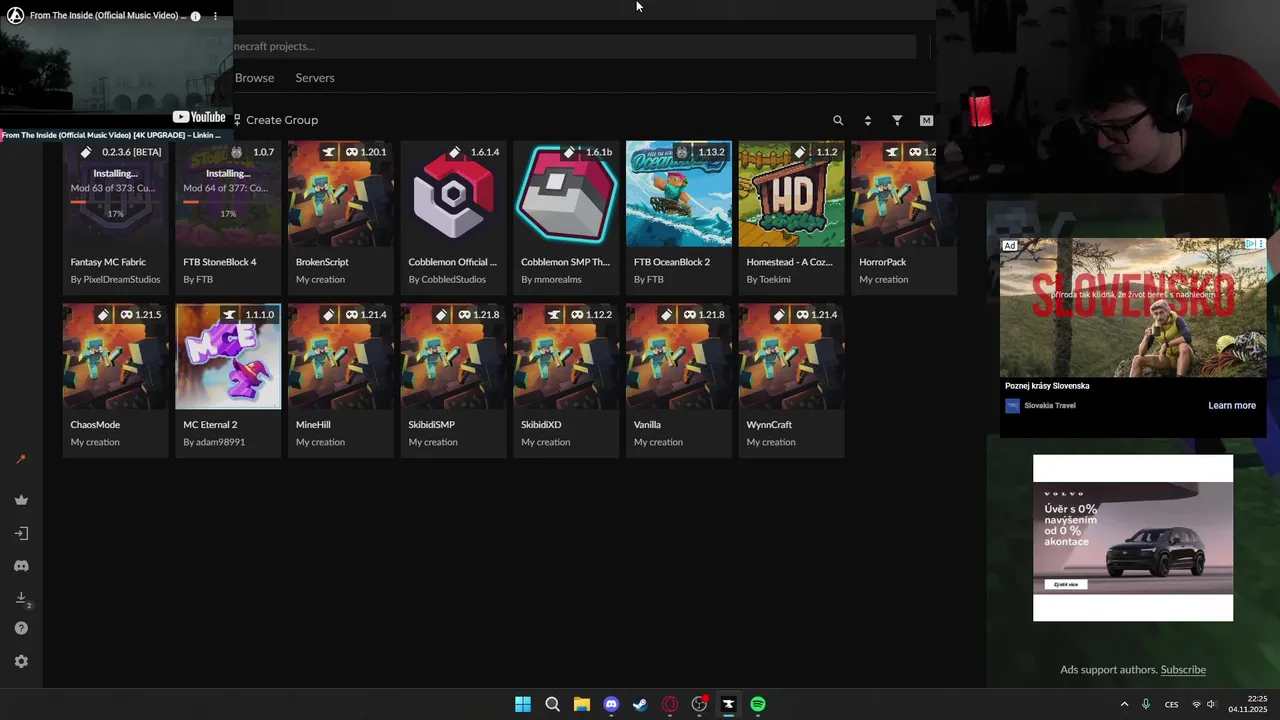
Task: Click the video title in YouTube overlay
Action: click(x=108, y=16)
